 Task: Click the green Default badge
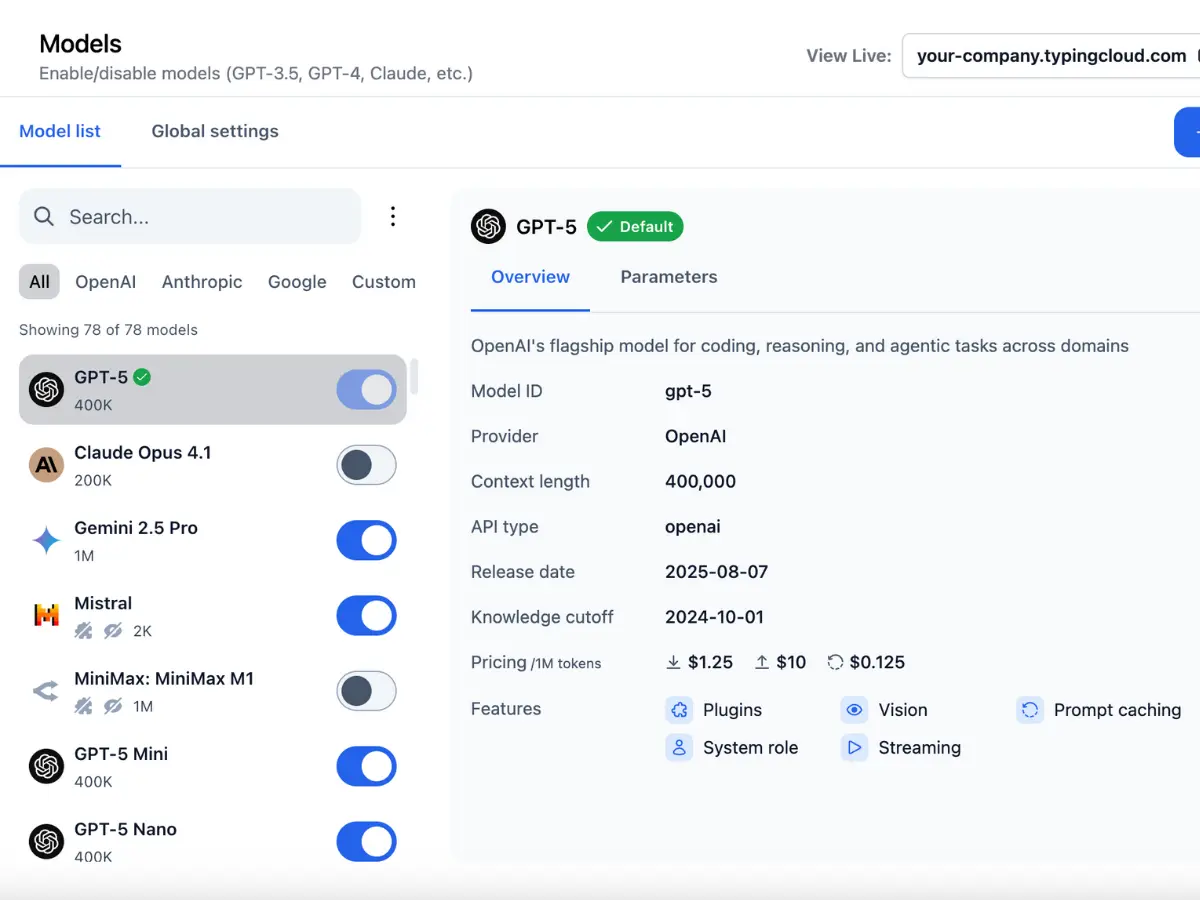coord(635,227)
